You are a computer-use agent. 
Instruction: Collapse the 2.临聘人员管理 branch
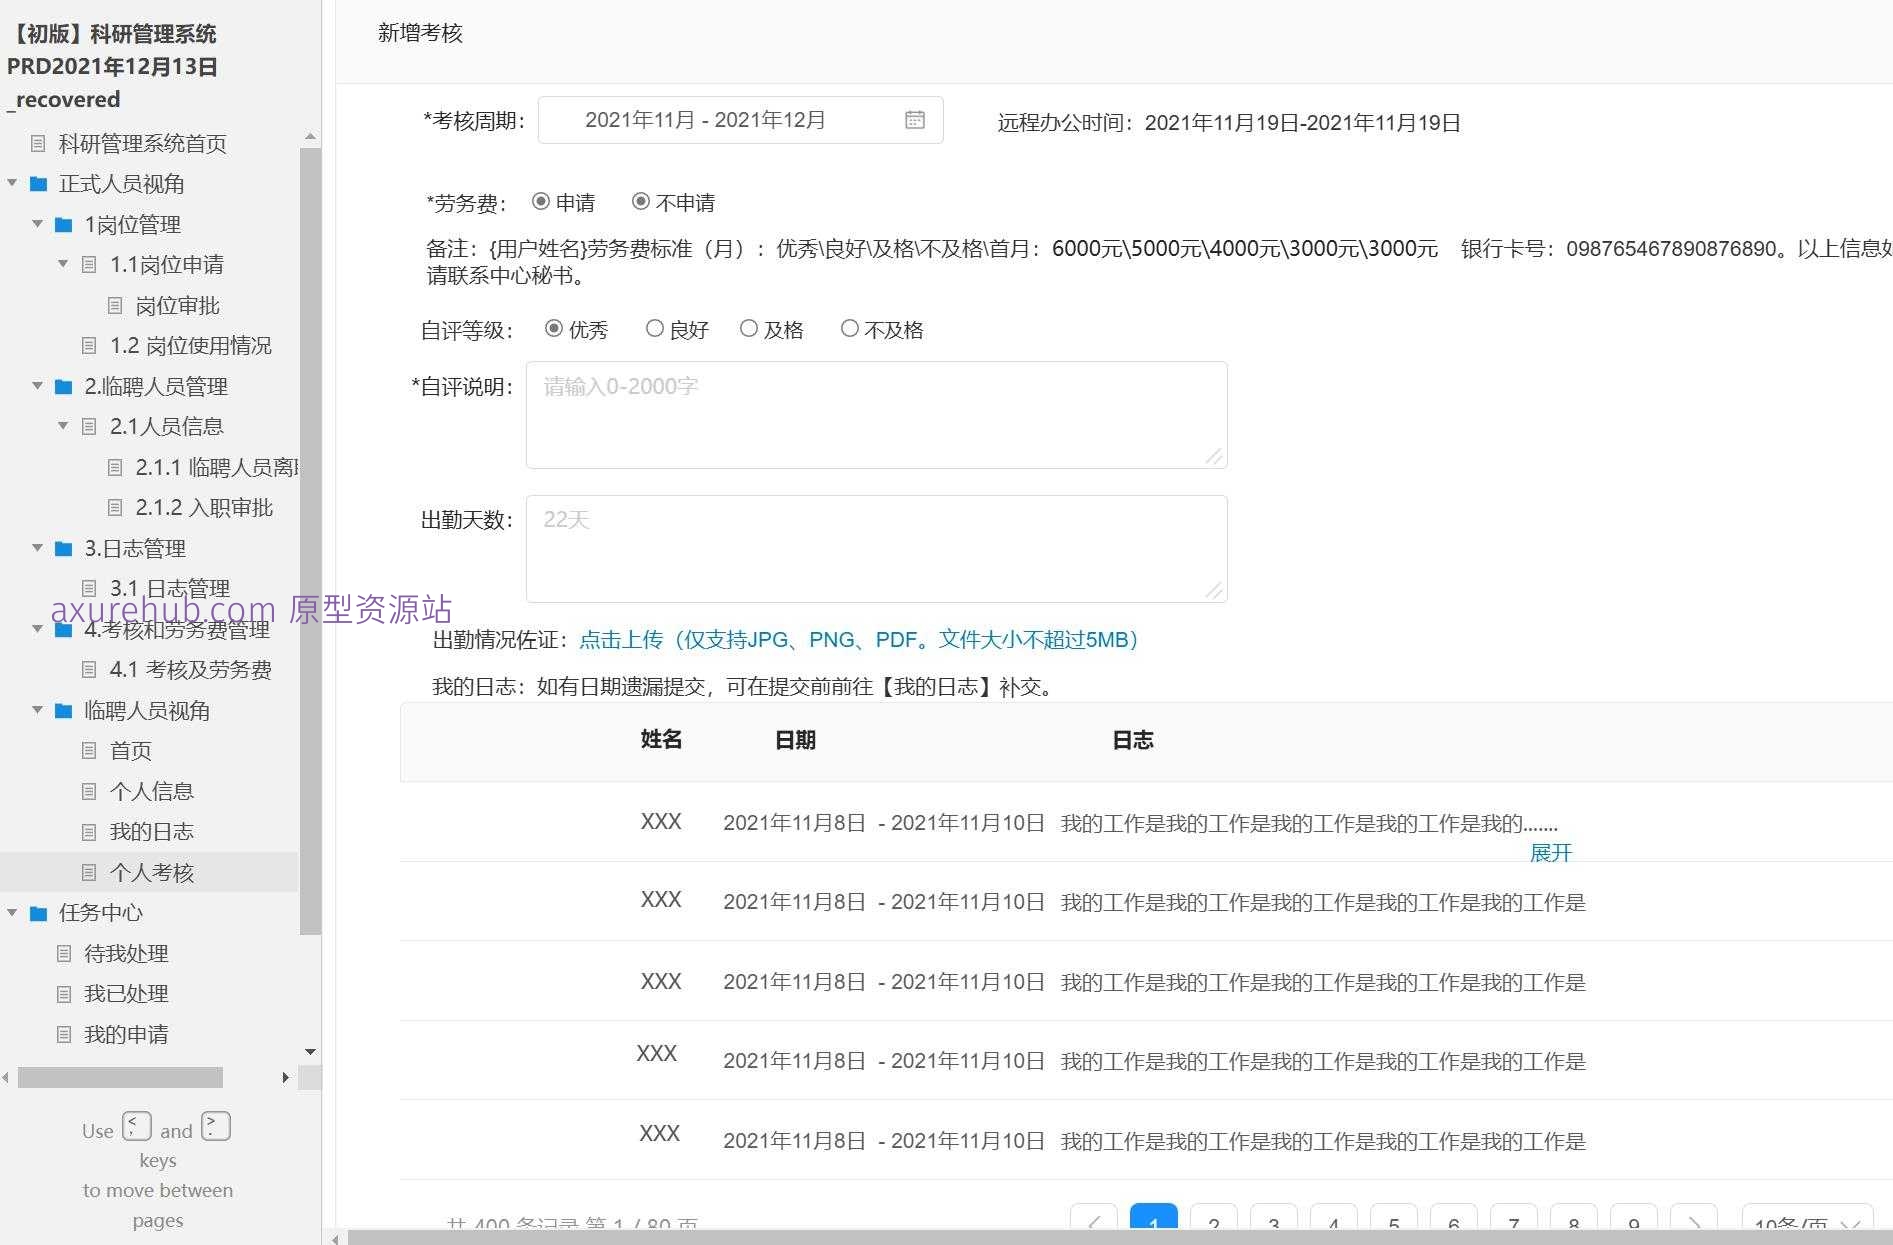click(38, 386)
